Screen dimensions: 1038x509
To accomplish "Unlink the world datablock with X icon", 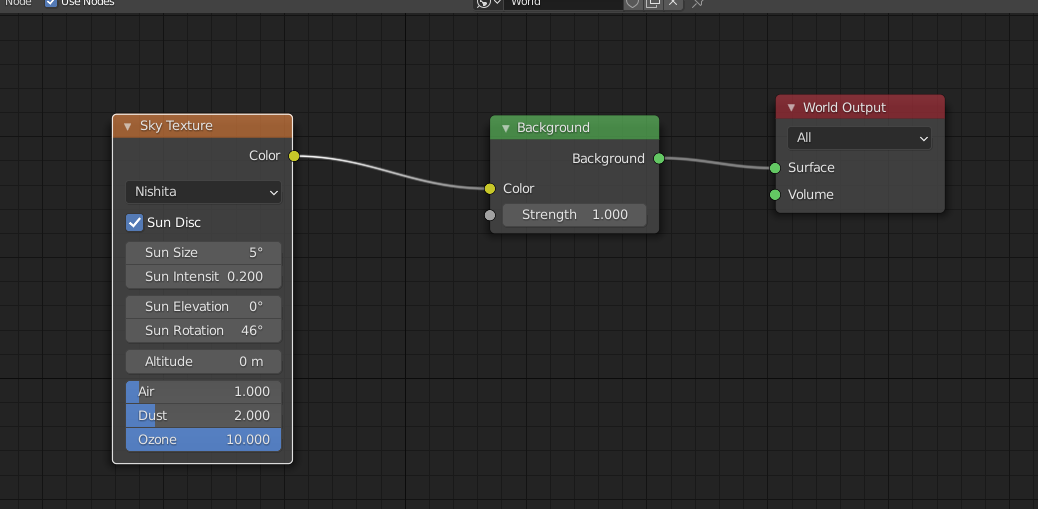I will 674,3.
